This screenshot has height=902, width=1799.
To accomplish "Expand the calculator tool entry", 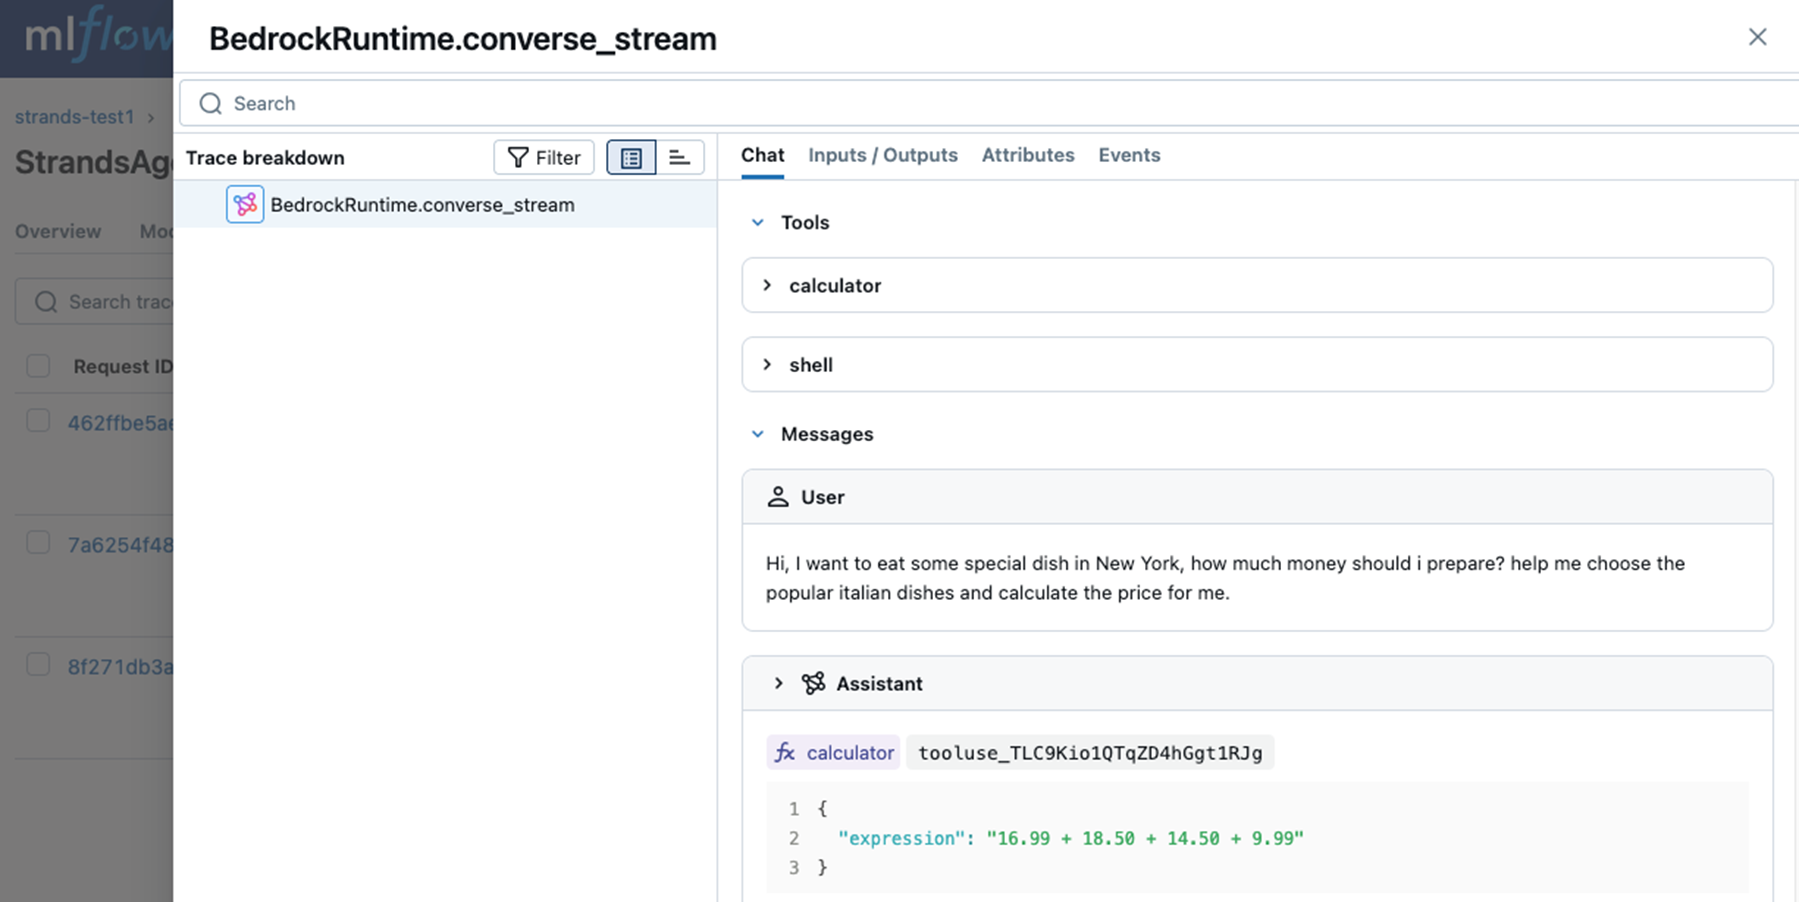I will tap(767, 285).
